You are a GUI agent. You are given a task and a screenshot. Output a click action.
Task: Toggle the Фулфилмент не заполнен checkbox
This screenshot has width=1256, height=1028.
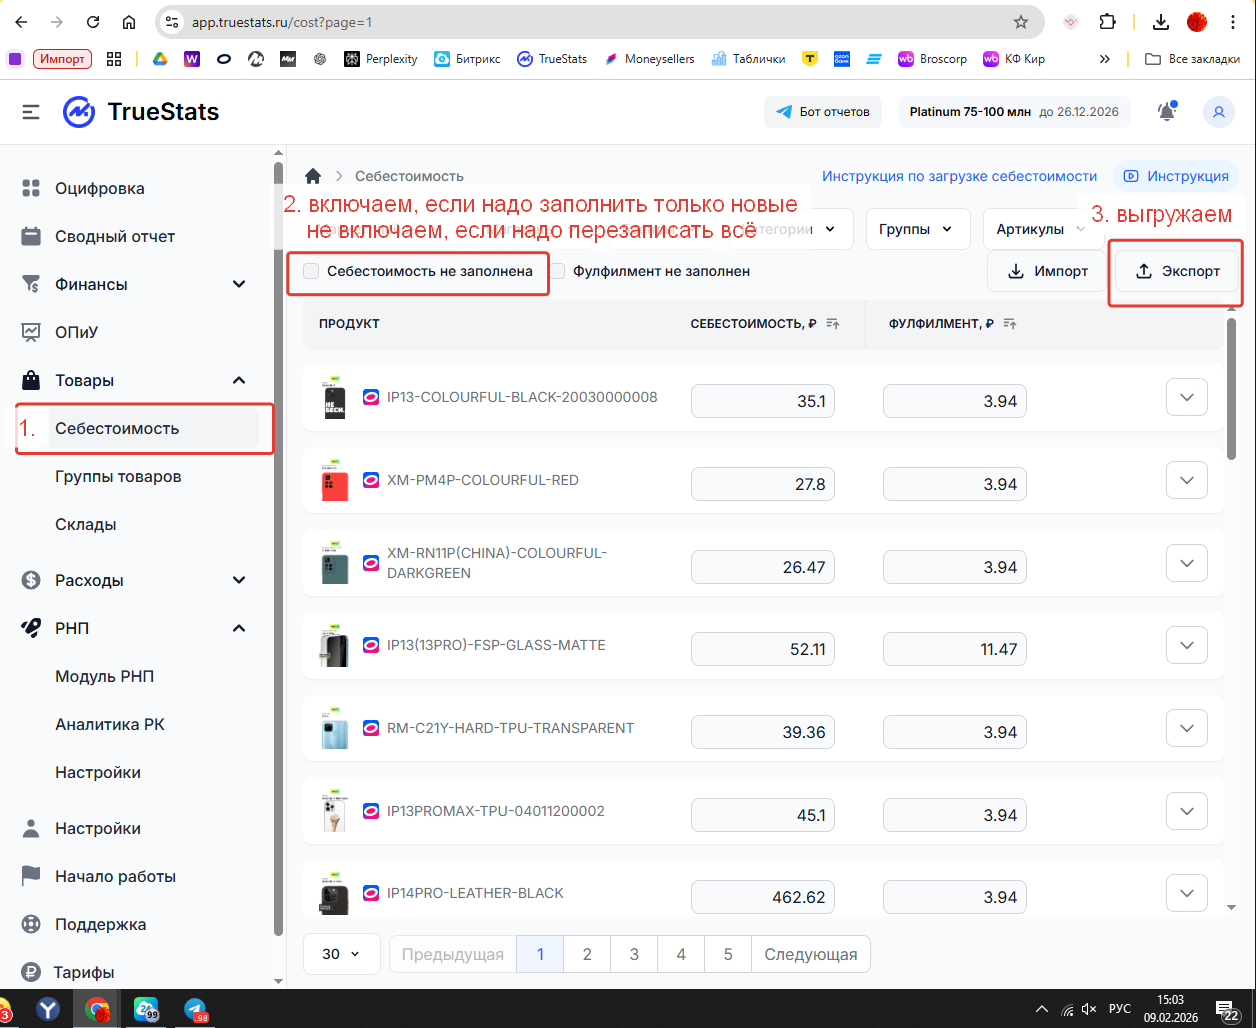[x=558, y=271]
